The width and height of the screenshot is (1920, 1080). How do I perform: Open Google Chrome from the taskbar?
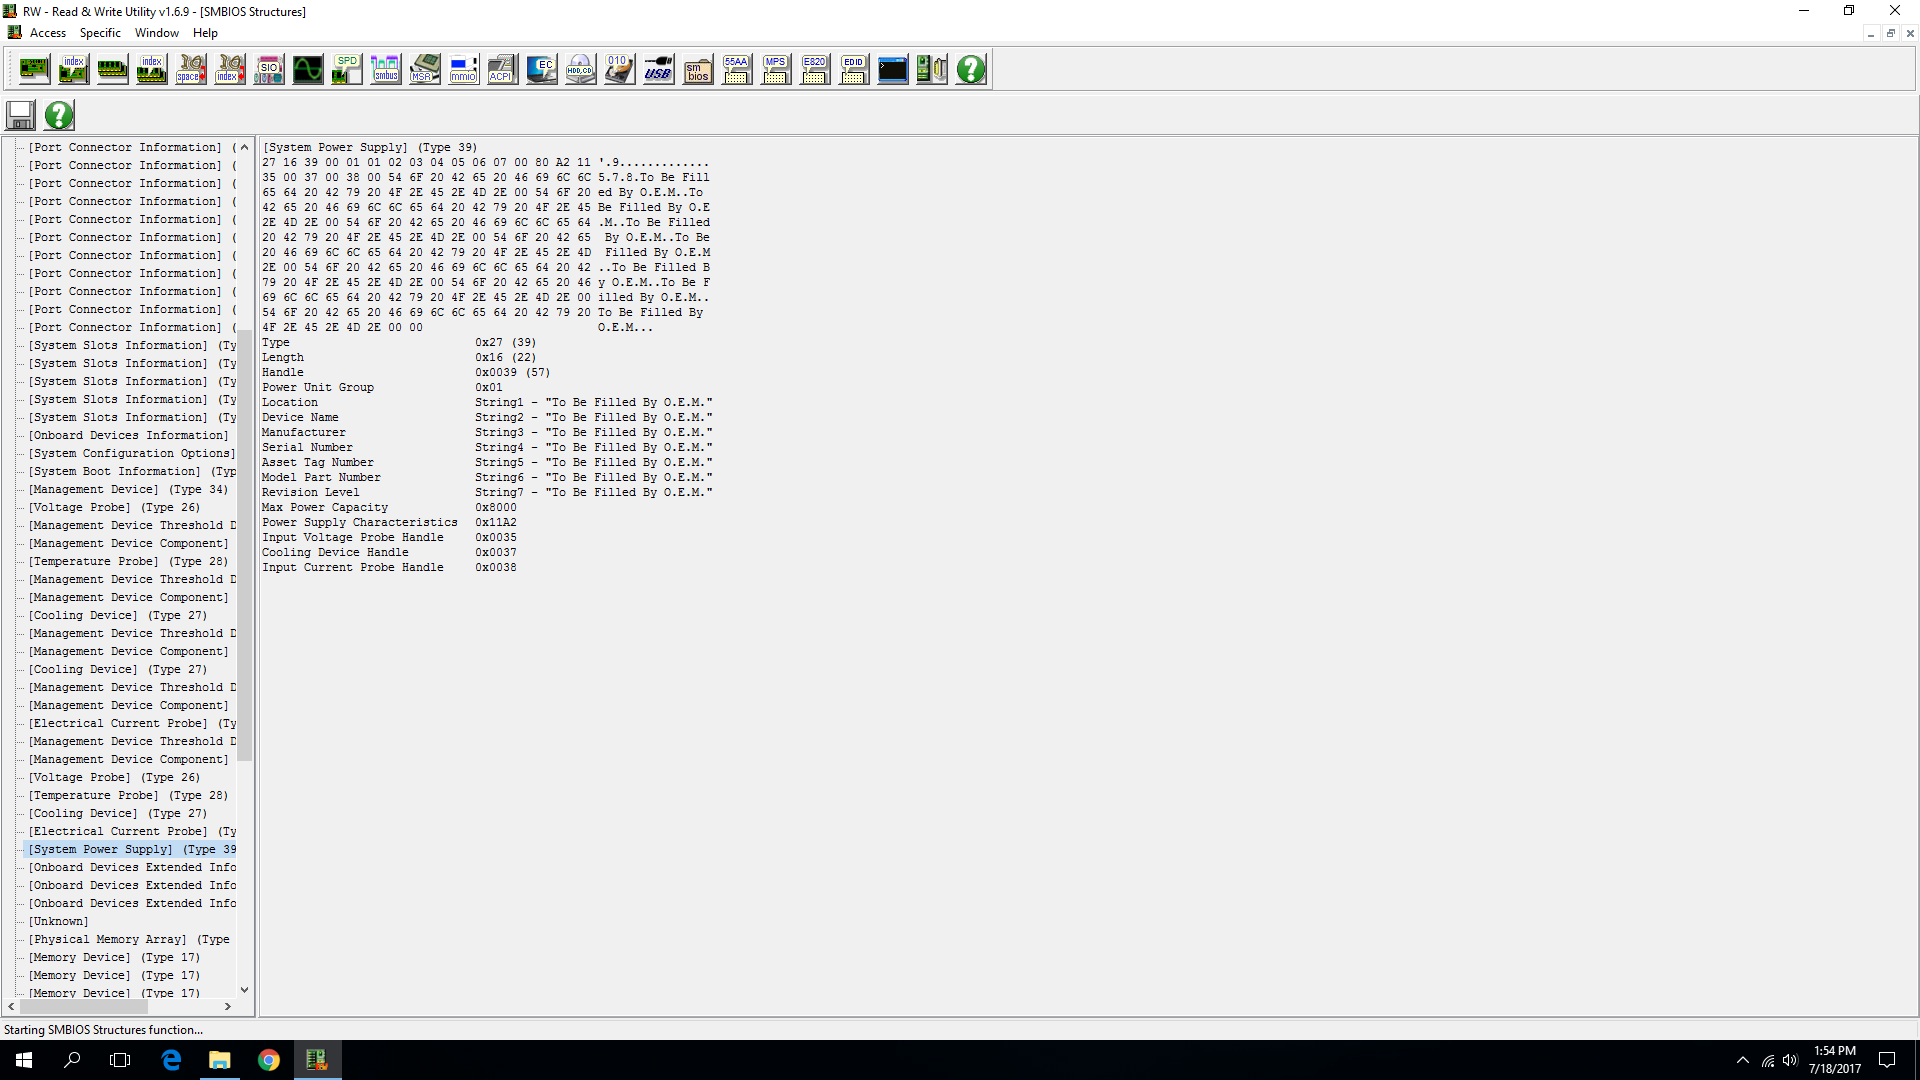268,1060
